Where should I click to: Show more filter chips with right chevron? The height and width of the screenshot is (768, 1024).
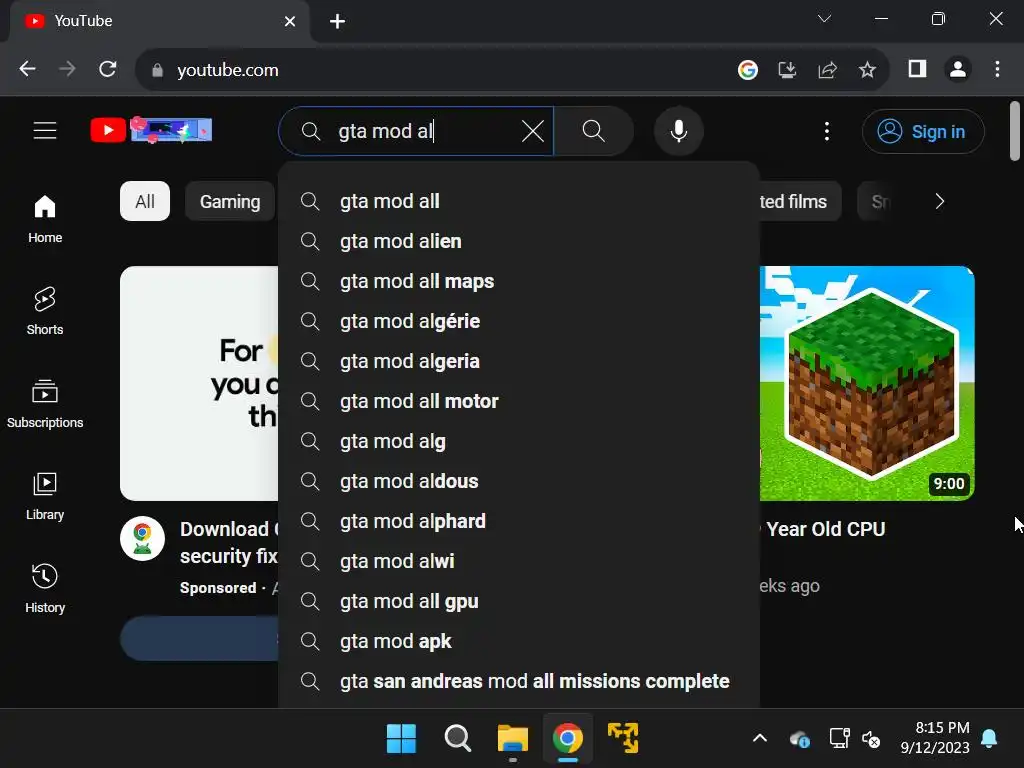pos(939,201)
